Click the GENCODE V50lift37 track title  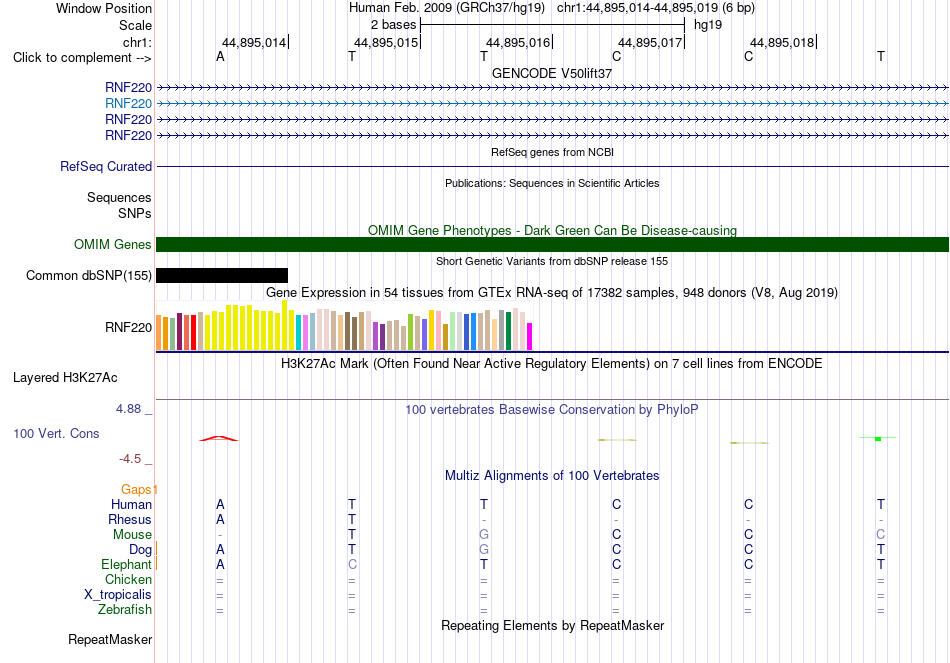[x=552, y=73]
